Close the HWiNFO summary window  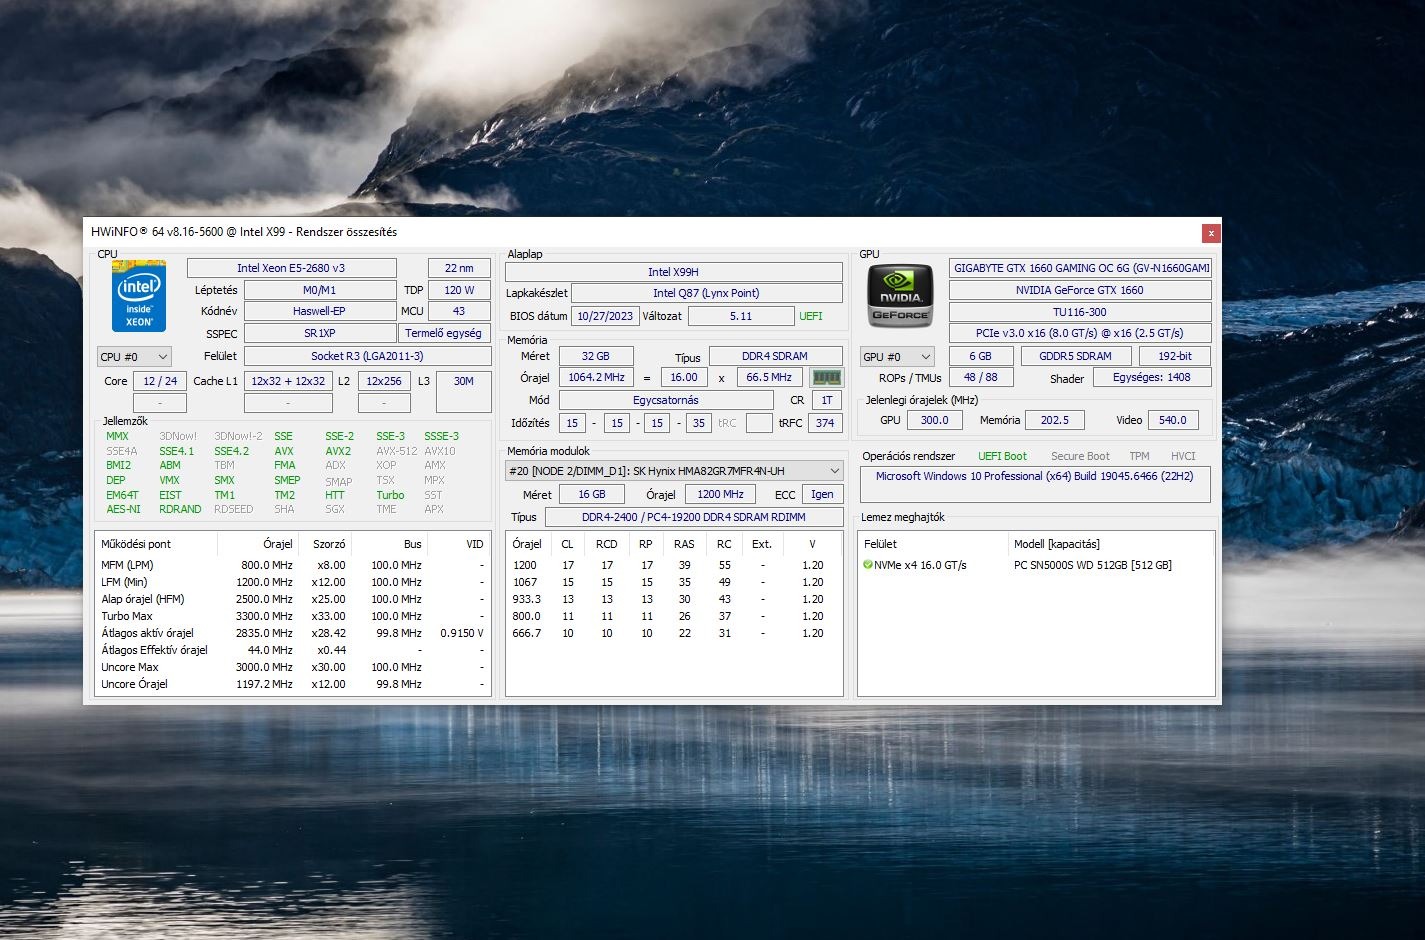[x=1211, y=233]
